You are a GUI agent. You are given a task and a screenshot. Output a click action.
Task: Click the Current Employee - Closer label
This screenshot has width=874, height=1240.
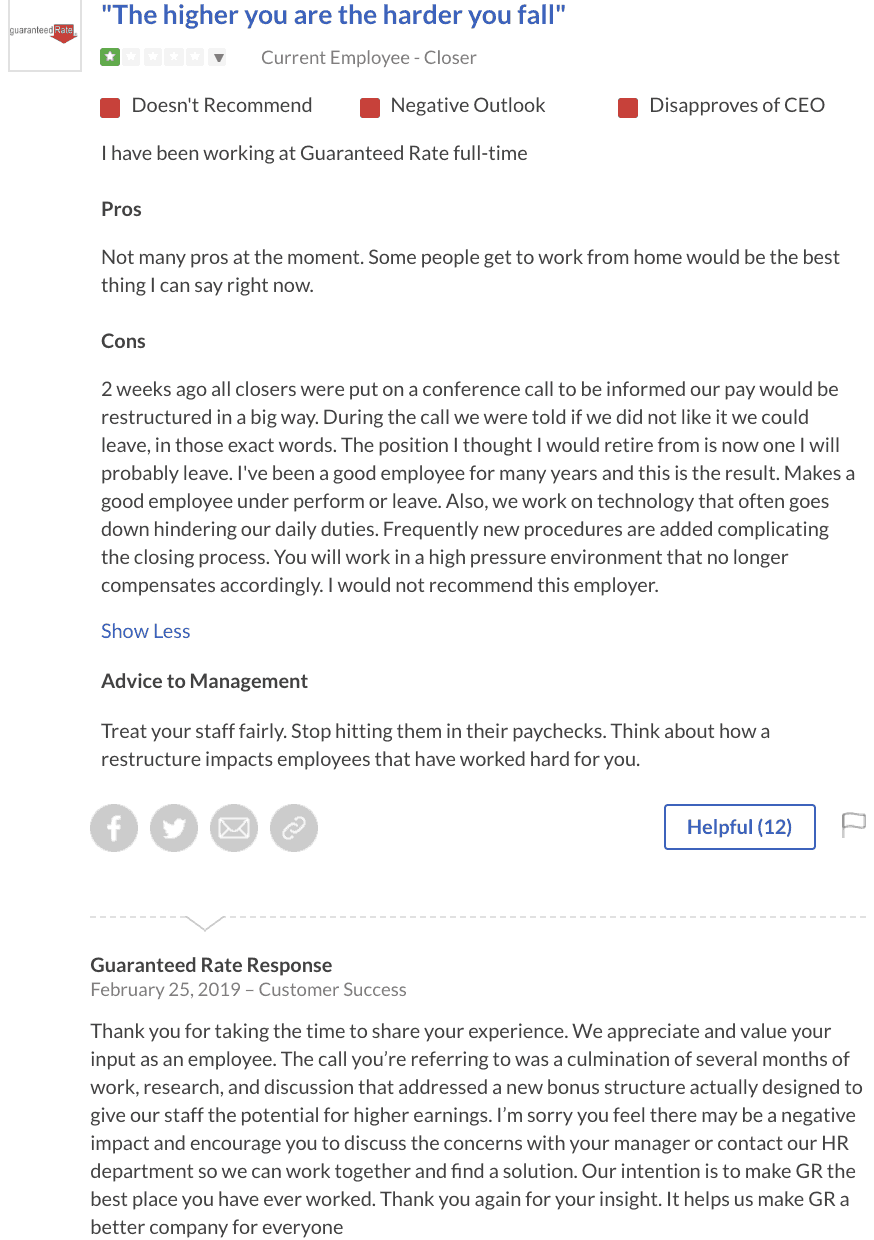click(x=368, y=57)
